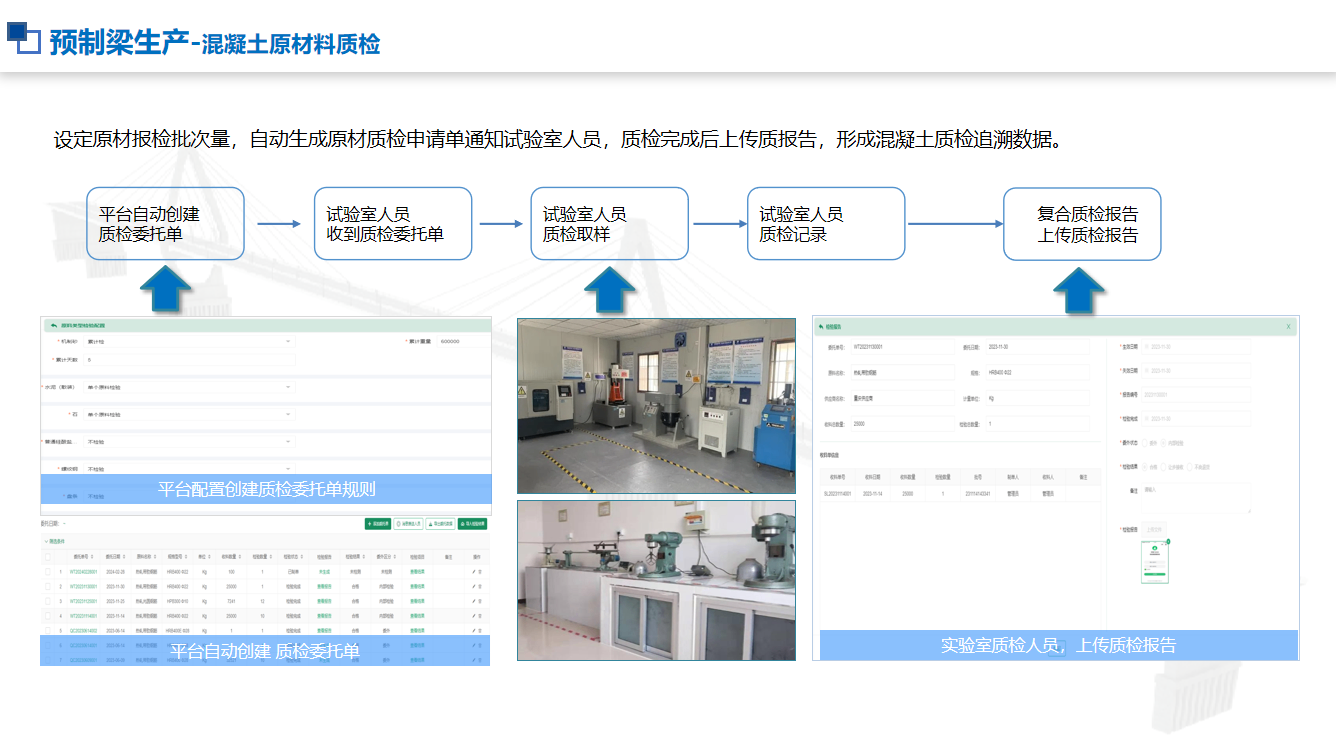
Task: Open entrustment order link QC20230614002
Action: tap(84, 632)
